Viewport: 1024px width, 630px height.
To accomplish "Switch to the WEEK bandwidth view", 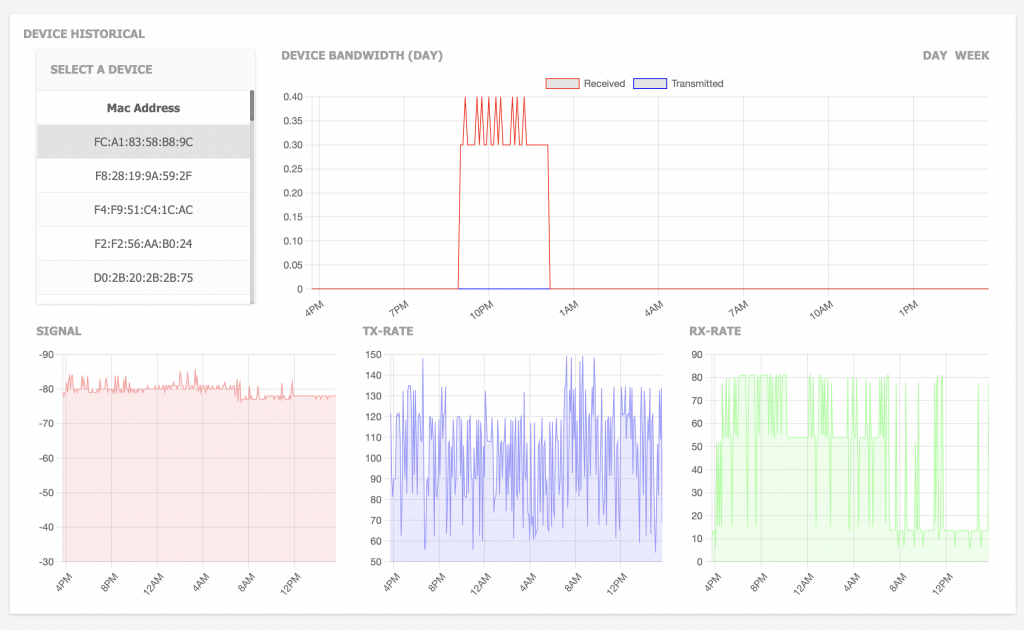I will [x=972, y=55].
